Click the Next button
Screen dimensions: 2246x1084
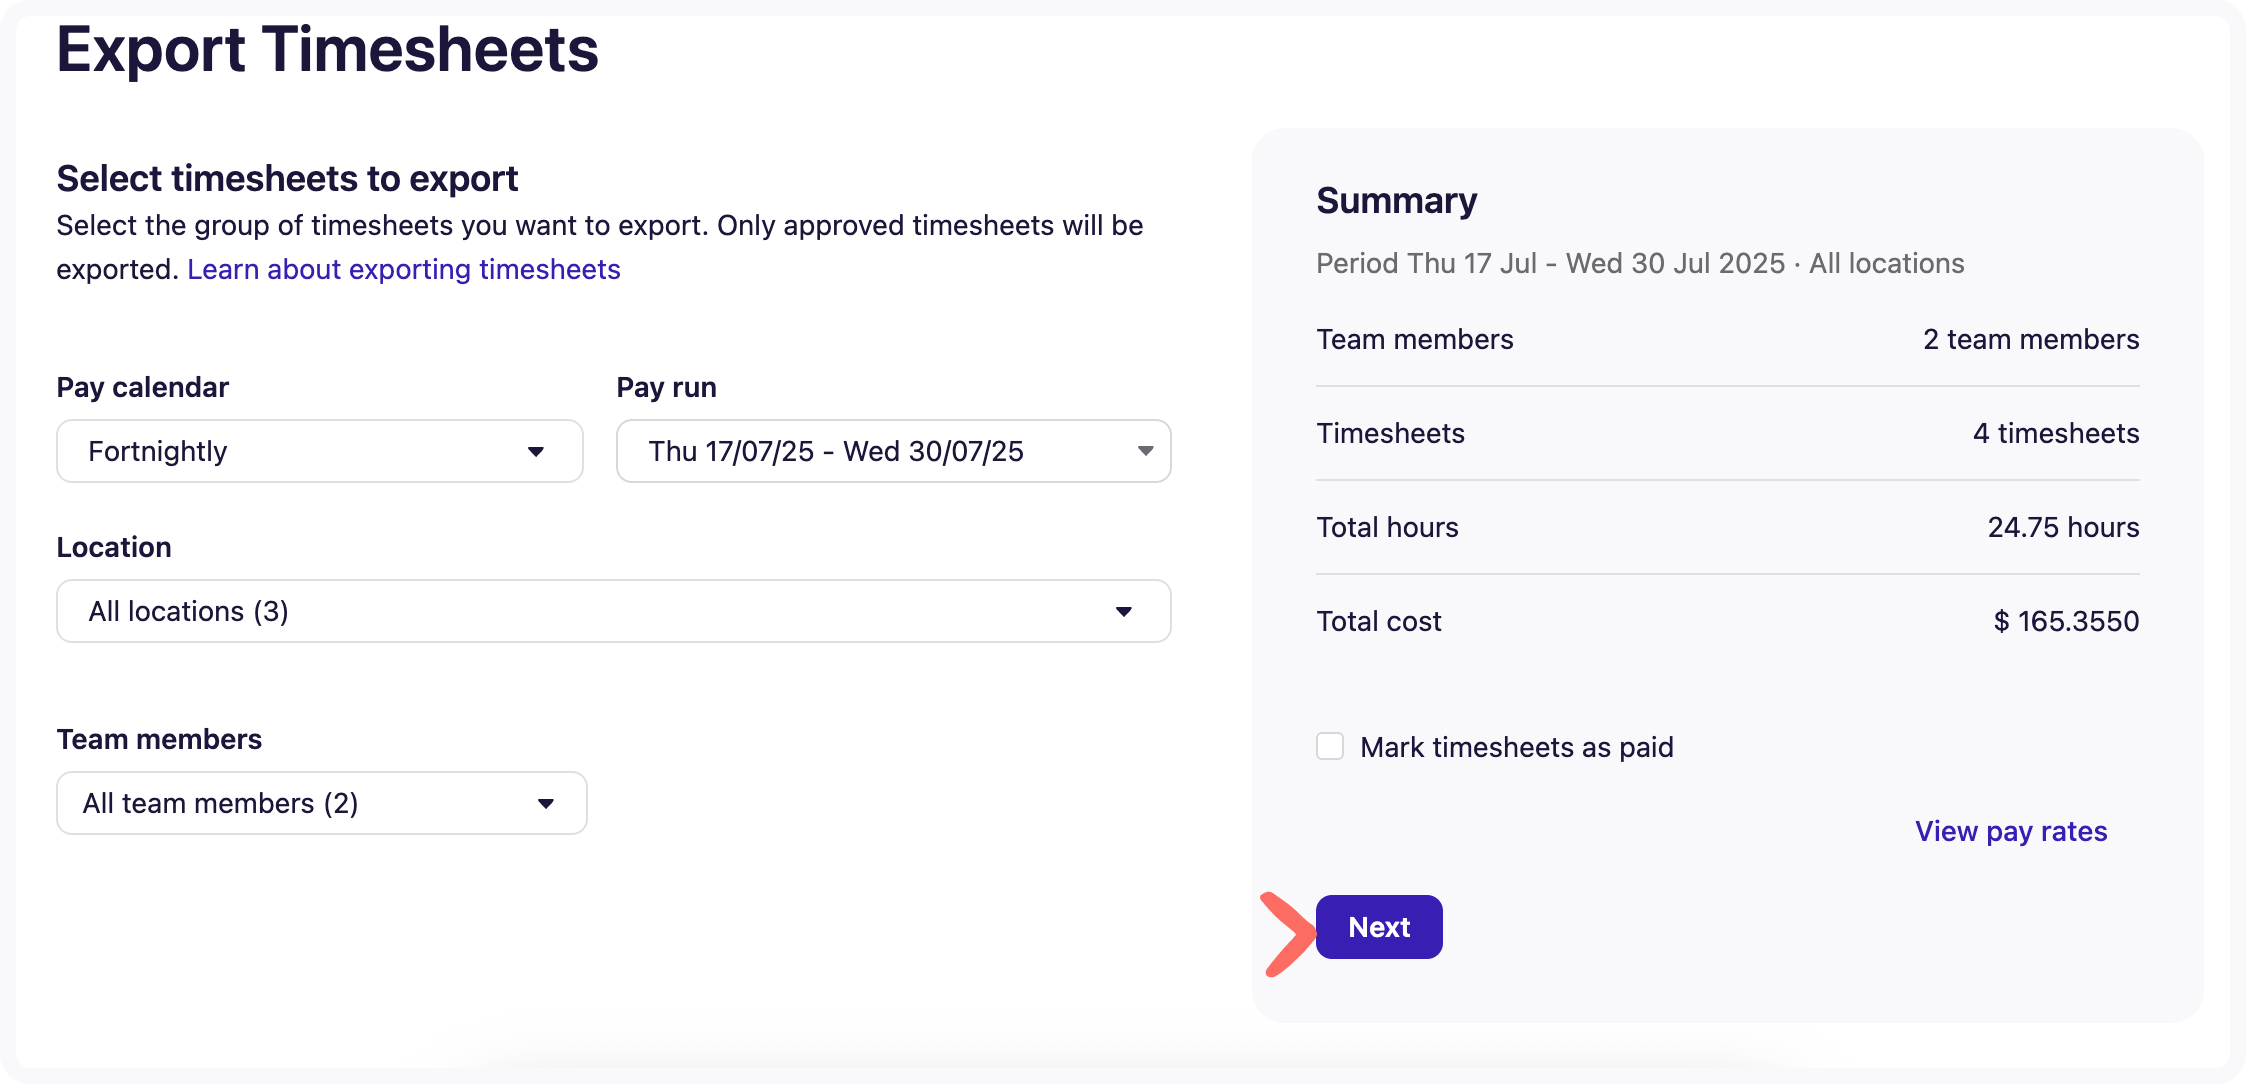click(1378, 927)
